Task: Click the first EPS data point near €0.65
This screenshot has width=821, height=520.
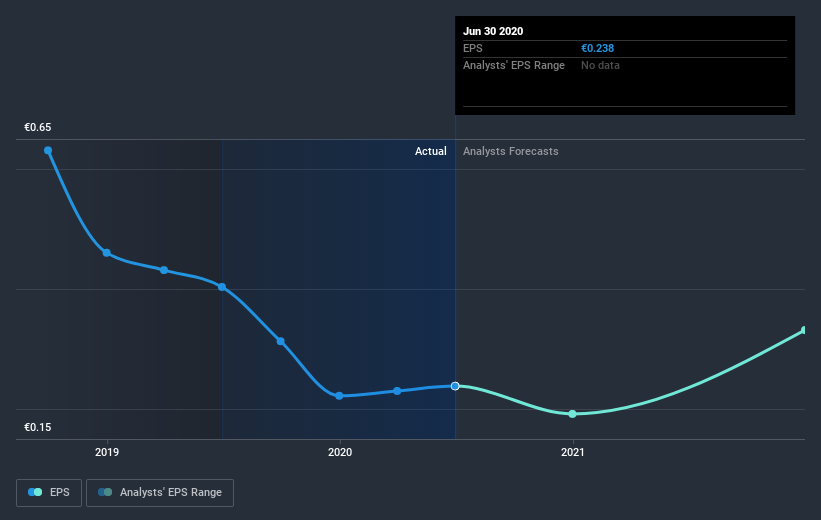Action: coord(48,150)
